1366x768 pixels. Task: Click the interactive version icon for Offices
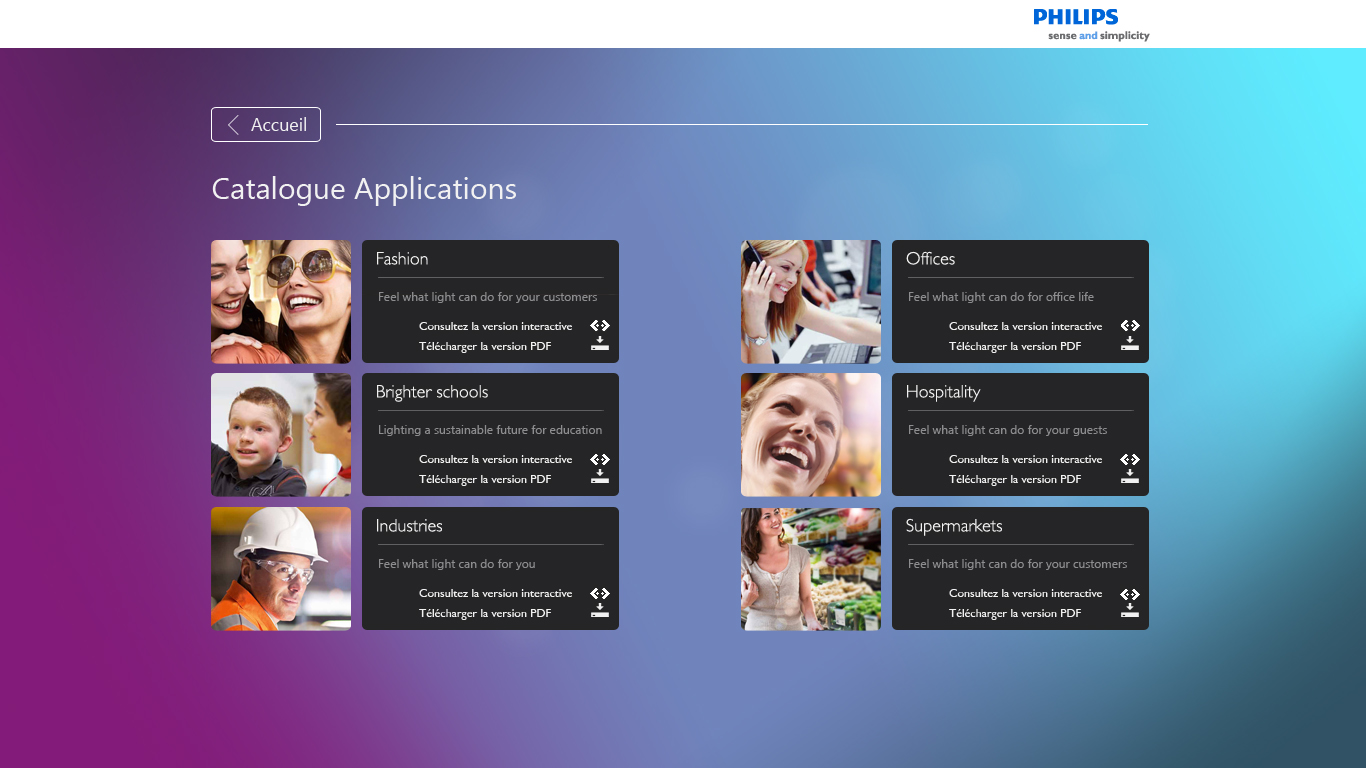tap(1129, 326)
